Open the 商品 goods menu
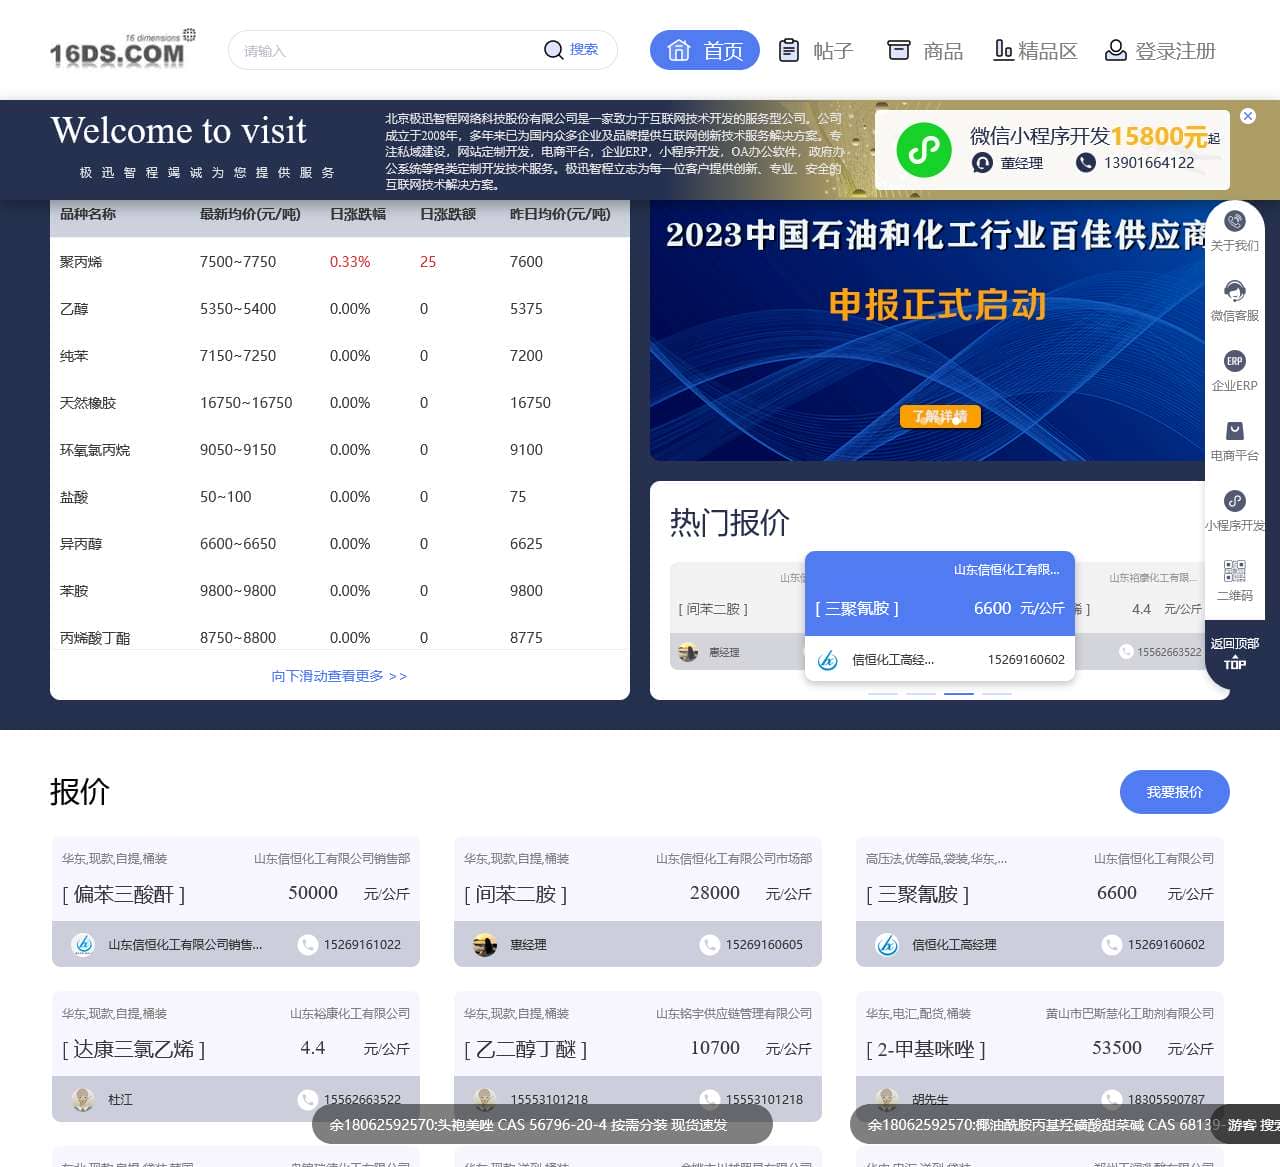The width and height of the screenshot is (1280, 1167). tap(925, 50)
